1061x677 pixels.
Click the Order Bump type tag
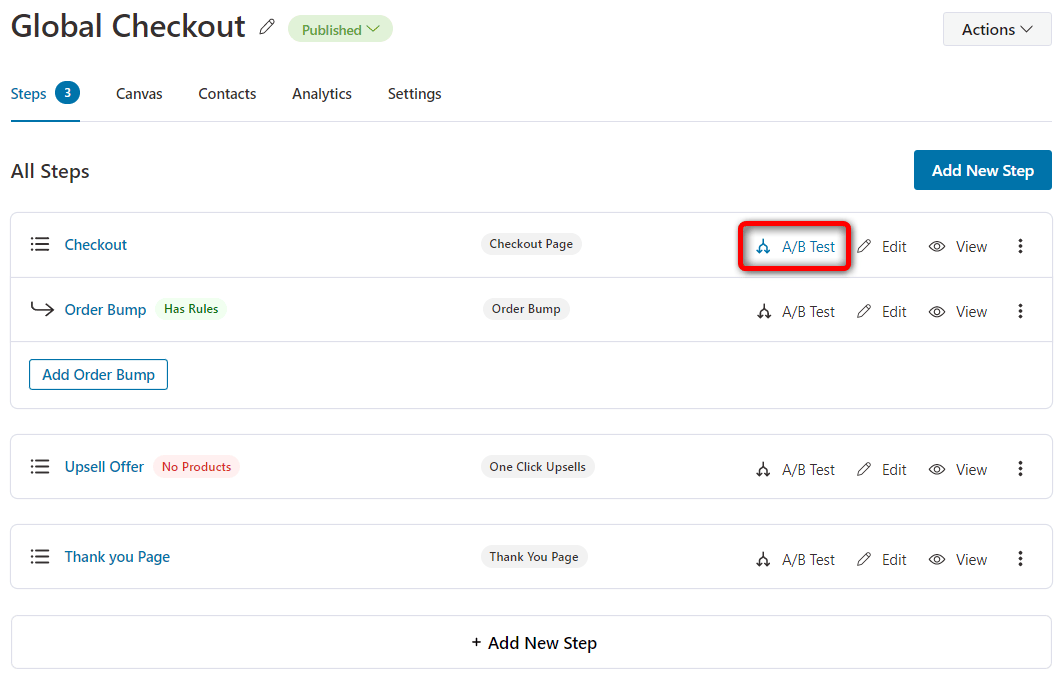526,309
